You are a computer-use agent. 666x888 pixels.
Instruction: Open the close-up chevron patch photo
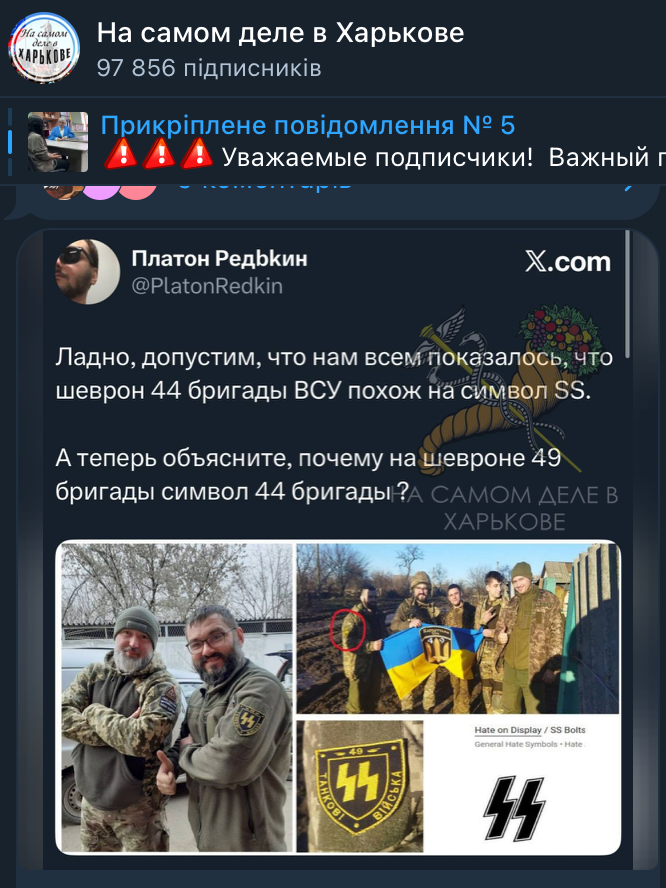tap(360, 785)
